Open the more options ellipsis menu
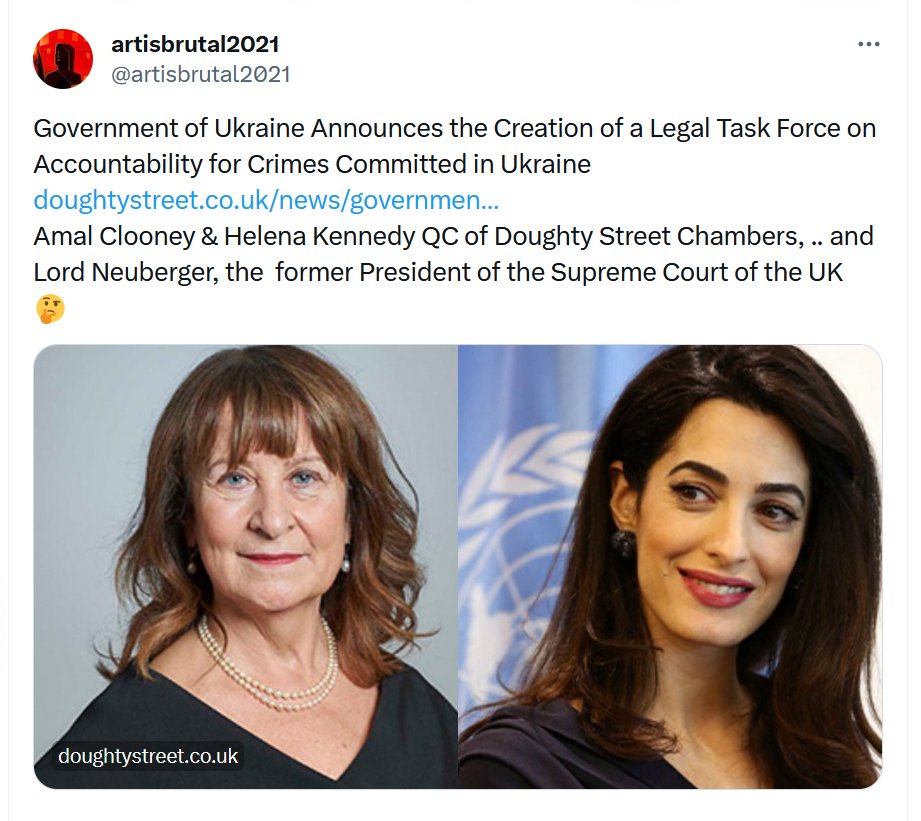The image size is (921, 821). click(x=868, y=44)
